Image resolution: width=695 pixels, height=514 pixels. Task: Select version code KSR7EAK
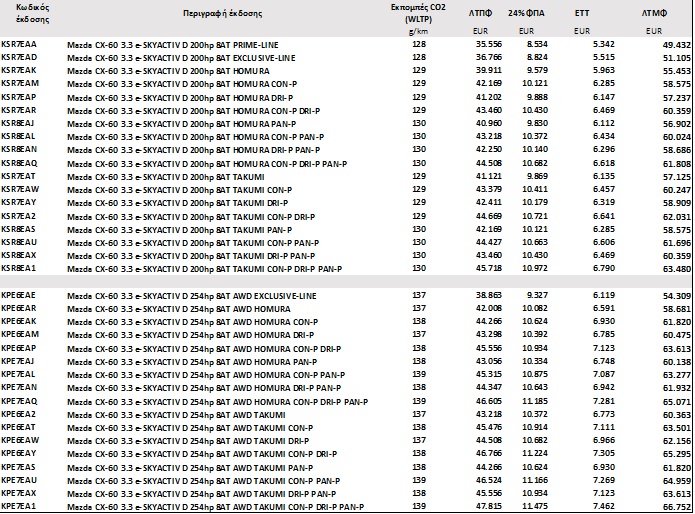(19, 70)
